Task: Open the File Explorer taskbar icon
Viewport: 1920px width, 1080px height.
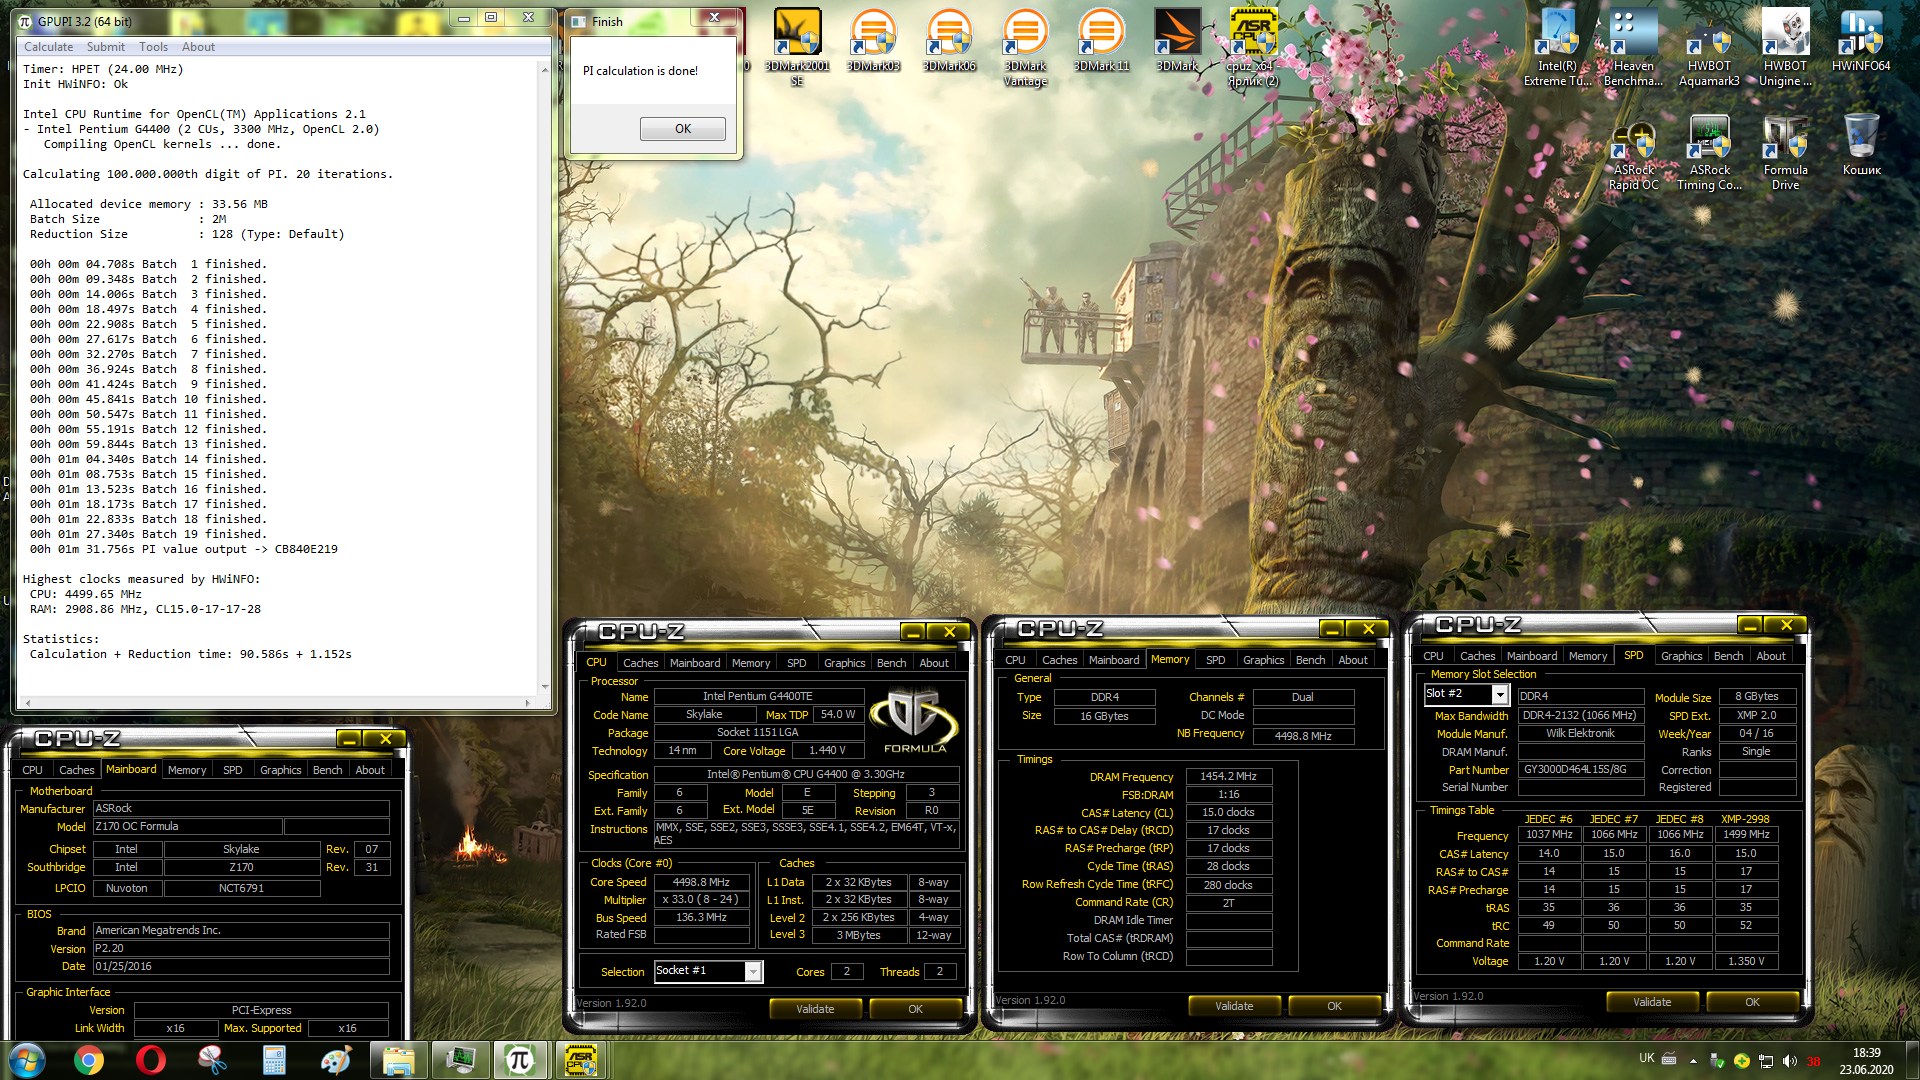Action: click(398, 1060)
